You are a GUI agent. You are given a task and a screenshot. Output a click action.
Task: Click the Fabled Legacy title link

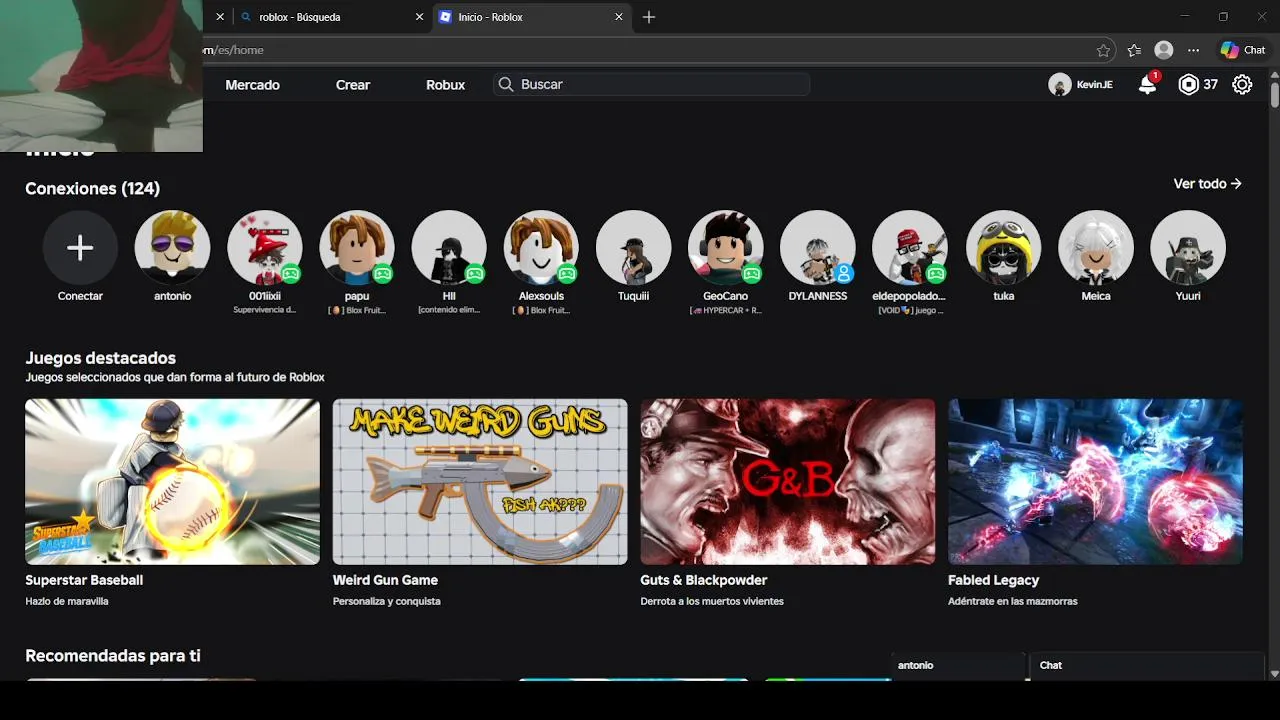993,580
